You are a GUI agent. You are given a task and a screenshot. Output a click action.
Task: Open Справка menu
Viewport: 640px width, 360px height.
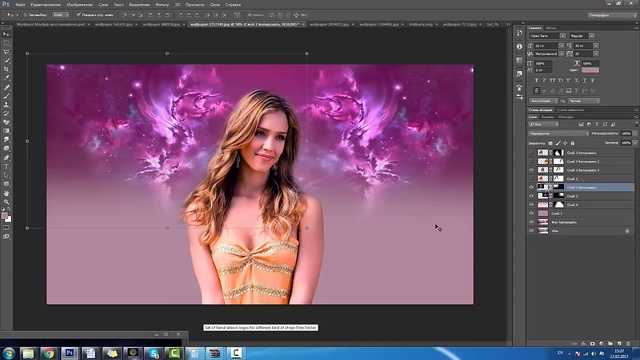click(x=233, y=5)
